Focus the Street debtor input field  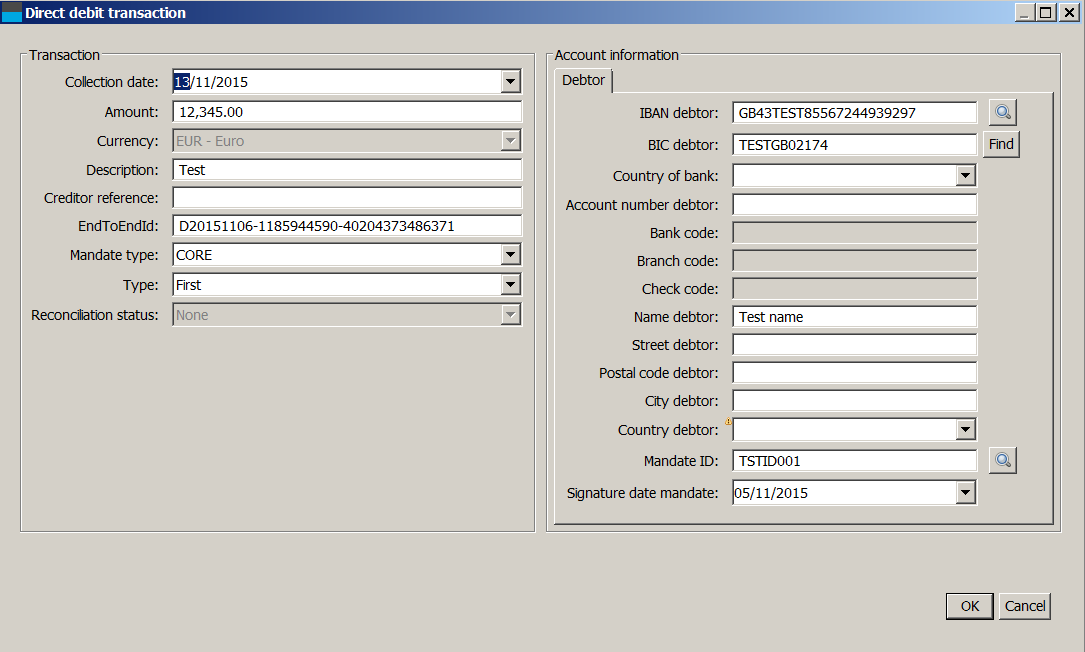pyautogui.click(x=855, y=345)
